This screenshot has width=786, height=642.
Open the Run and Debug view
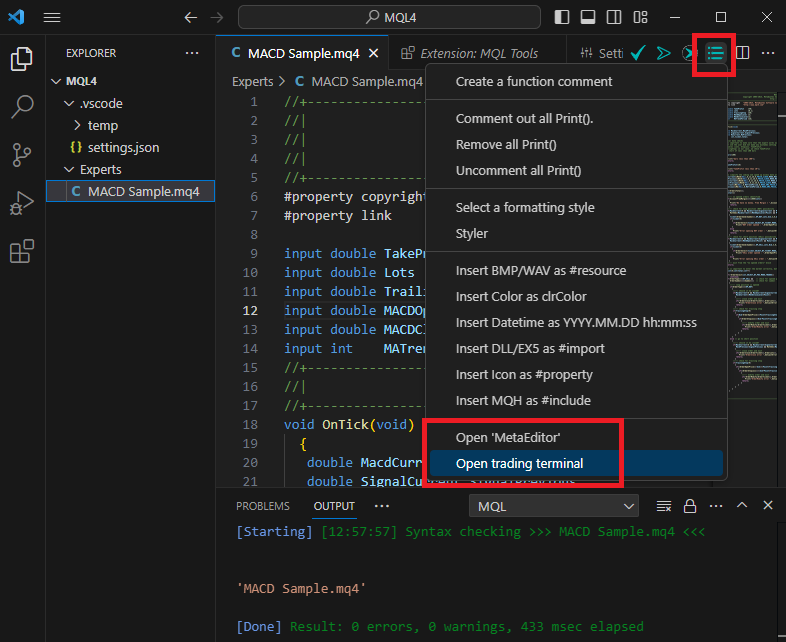point(22,202)
